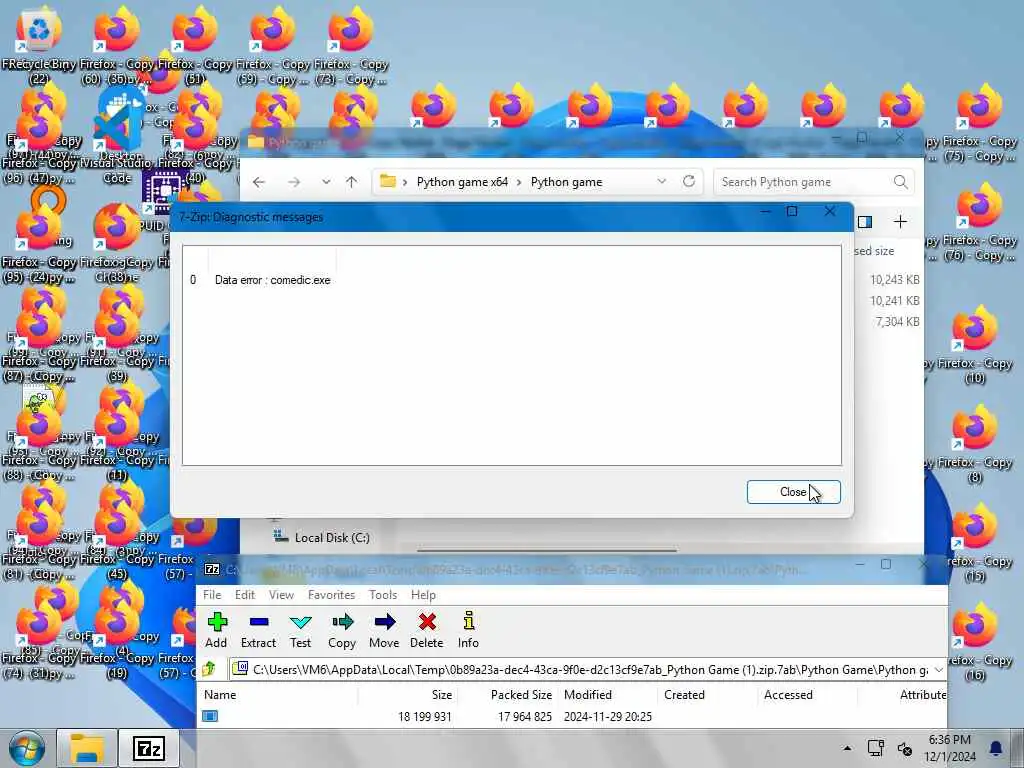Viewport: 1024px width, 768px height.
Task: Open the View menu in 7-Zip
Action: (281, 595)
